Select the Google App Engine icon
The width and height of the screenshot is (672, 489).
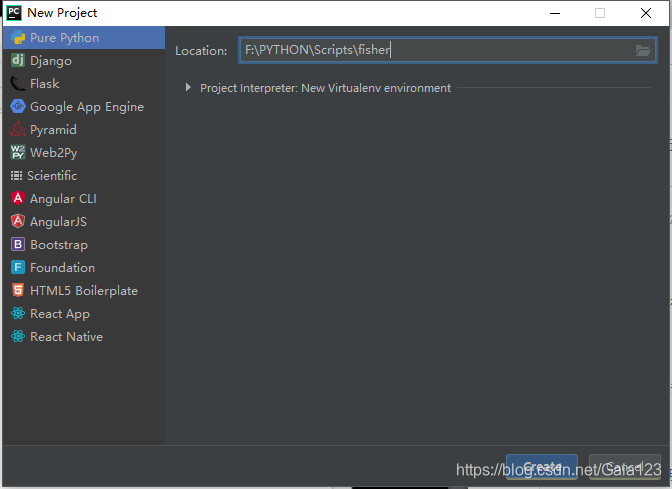click(18, 106)
